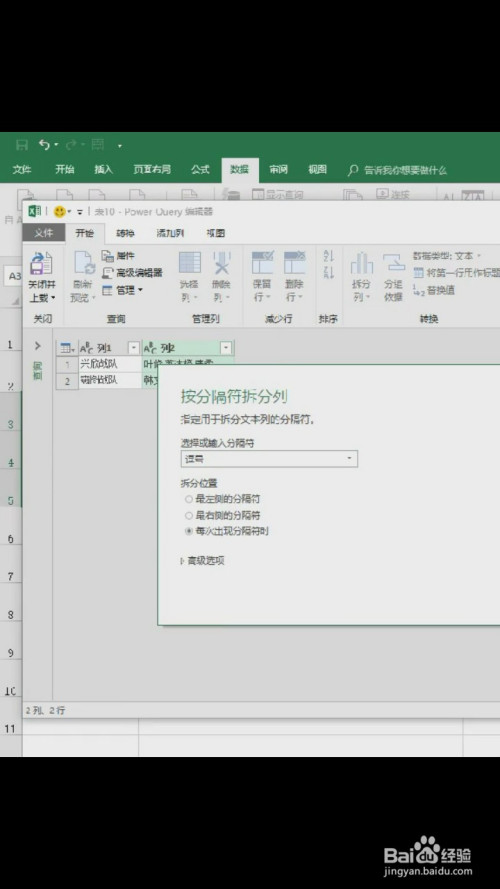Click Excel worksheet row header 11

click(x=10, y=729)
